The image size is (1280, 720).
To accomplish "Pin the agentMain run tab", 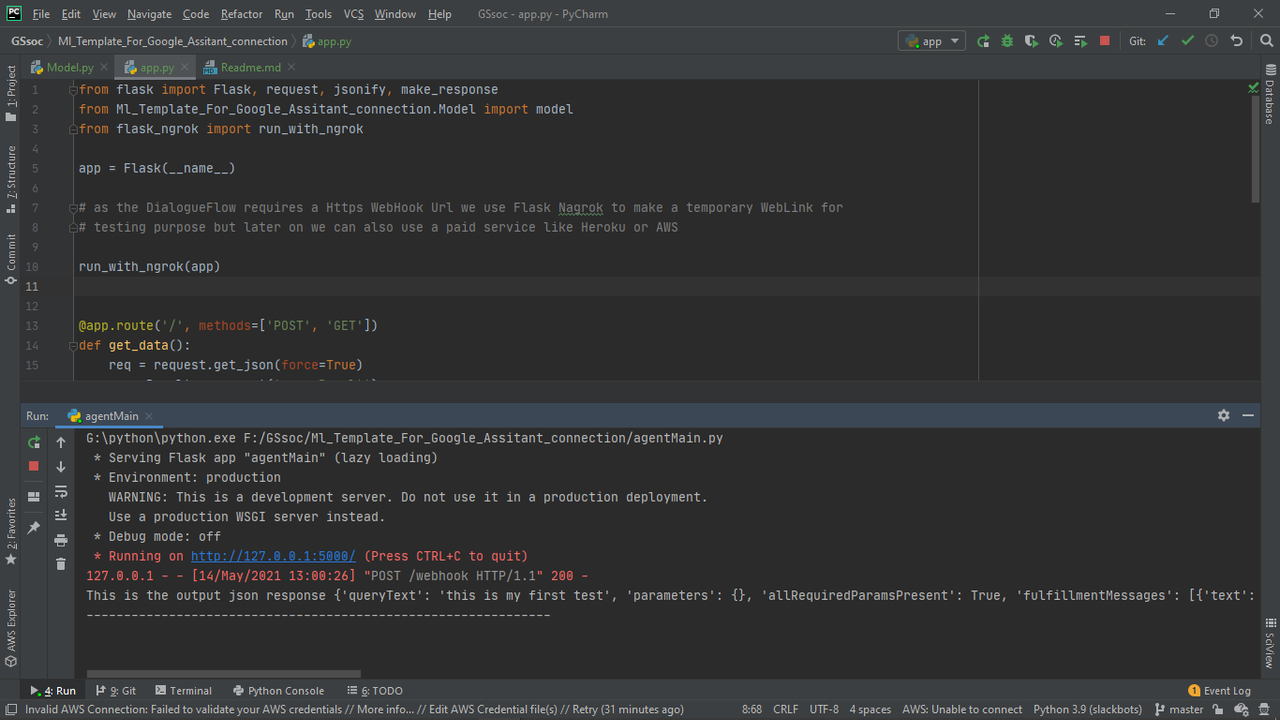I will pyautogui.click(x=34, y=527).
